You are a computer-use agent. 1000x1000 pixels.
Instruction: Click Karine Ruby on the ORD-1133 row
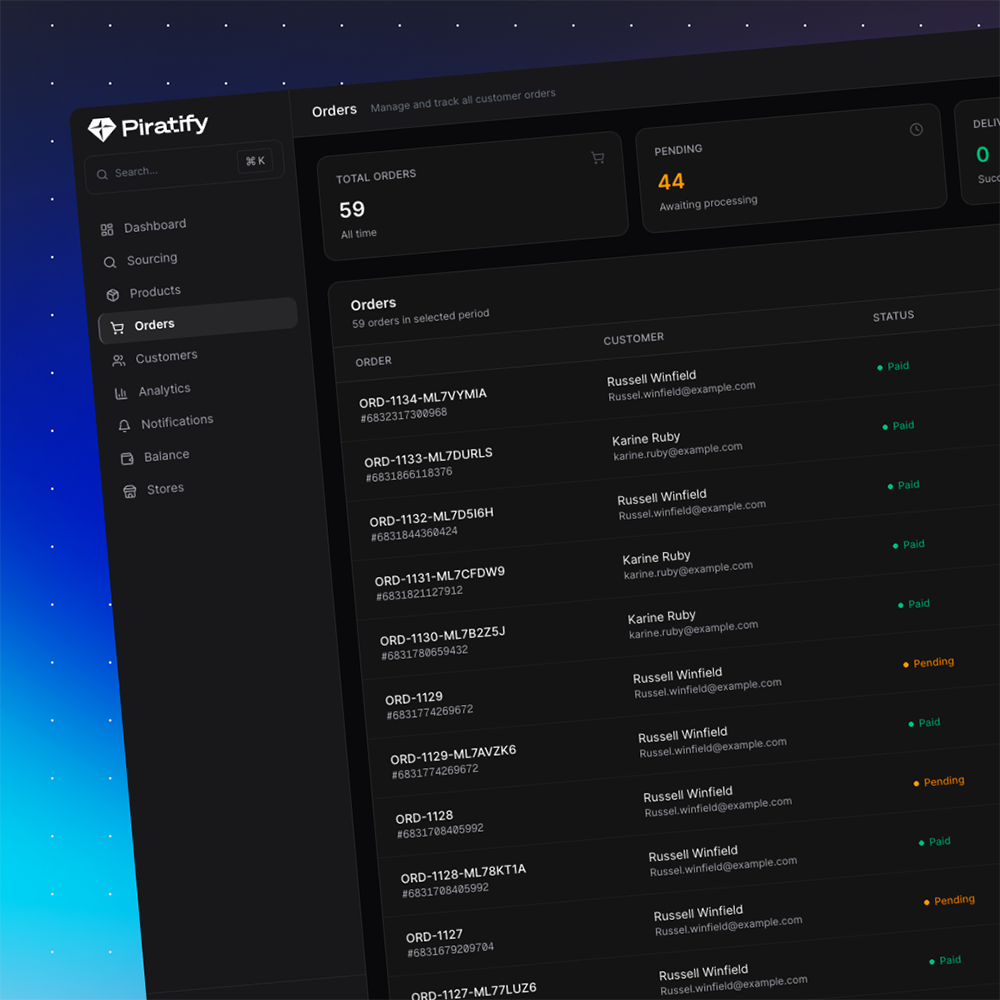[x=646, y=439]
